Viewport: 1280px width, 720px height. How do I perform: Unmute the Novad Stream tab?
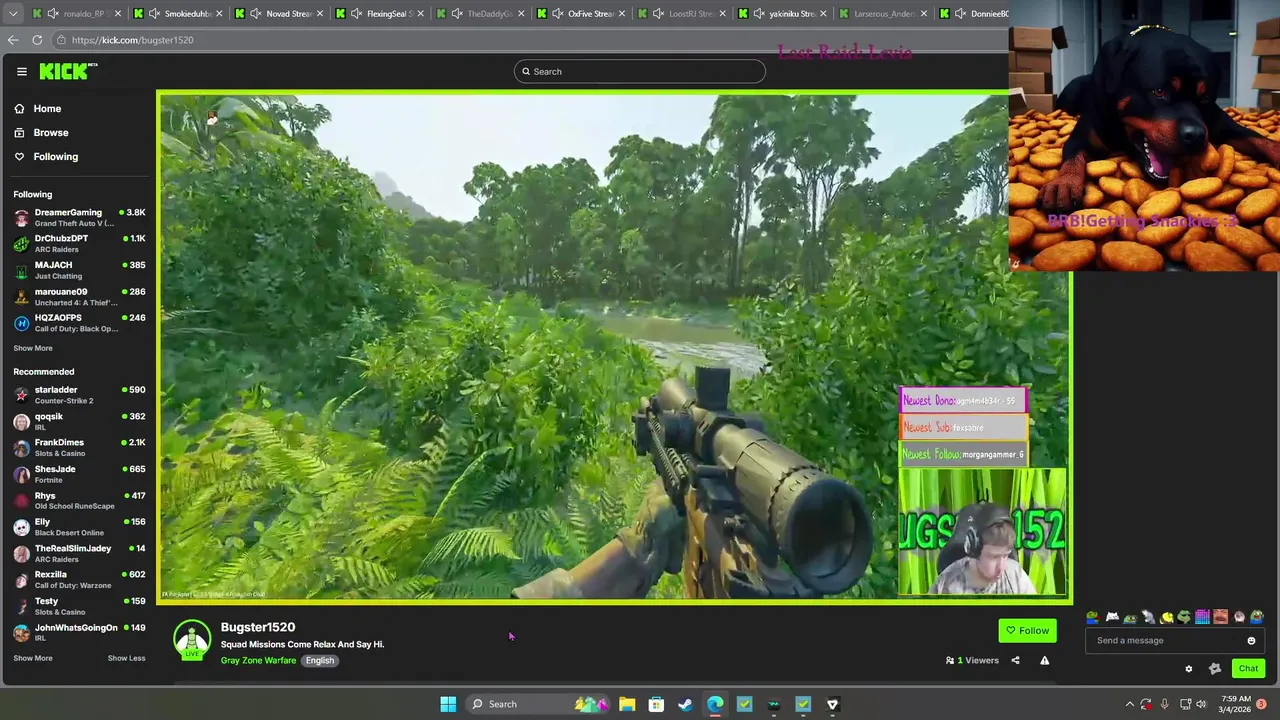[x=255, y=13]
